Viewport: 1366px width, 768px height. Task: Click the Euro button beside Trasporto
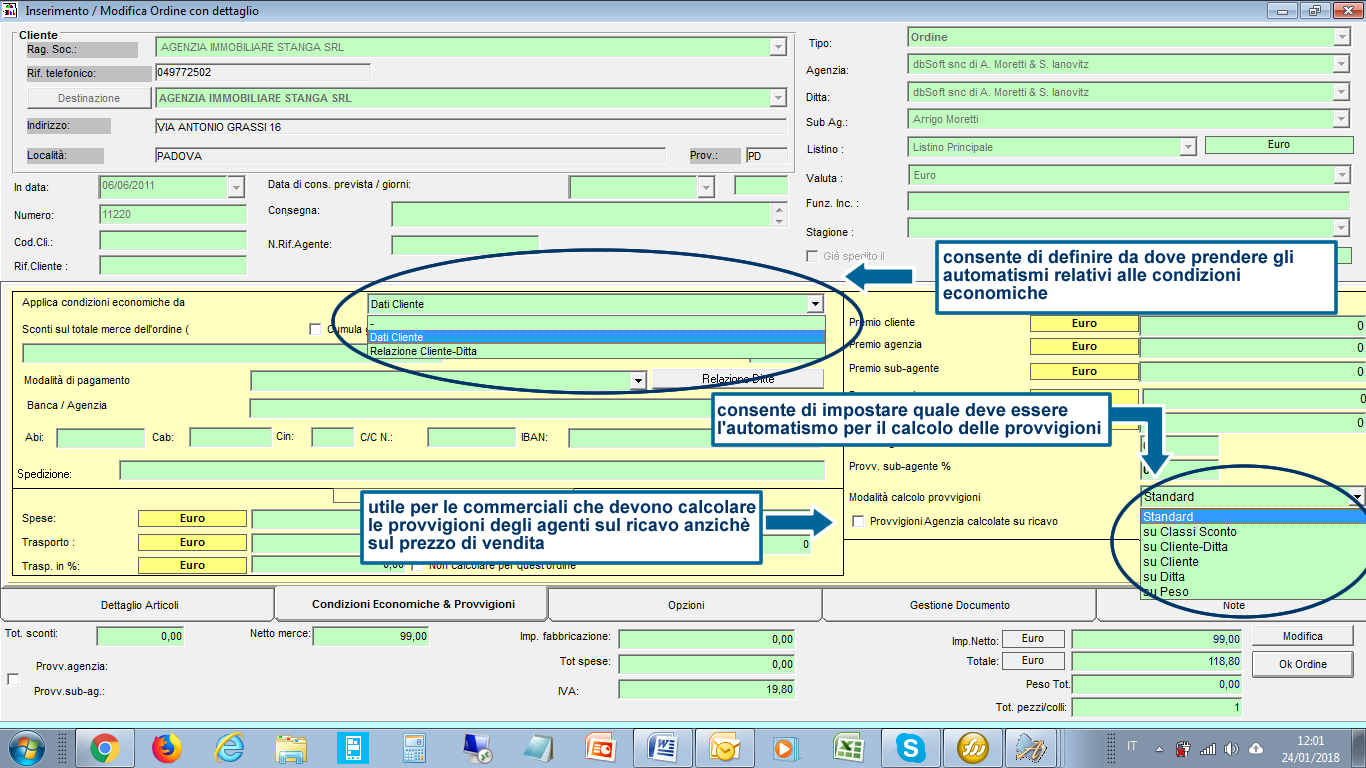(x=192, y=542)
